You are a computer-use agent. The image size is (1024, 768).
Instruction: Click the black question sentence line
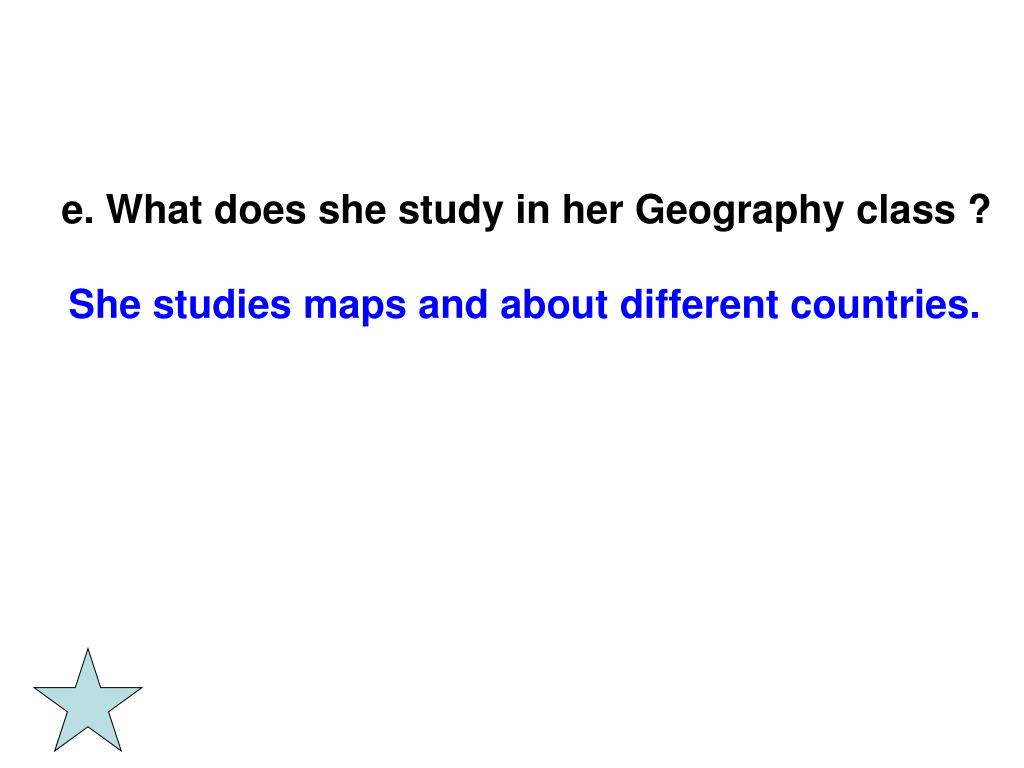click(526, 210)
